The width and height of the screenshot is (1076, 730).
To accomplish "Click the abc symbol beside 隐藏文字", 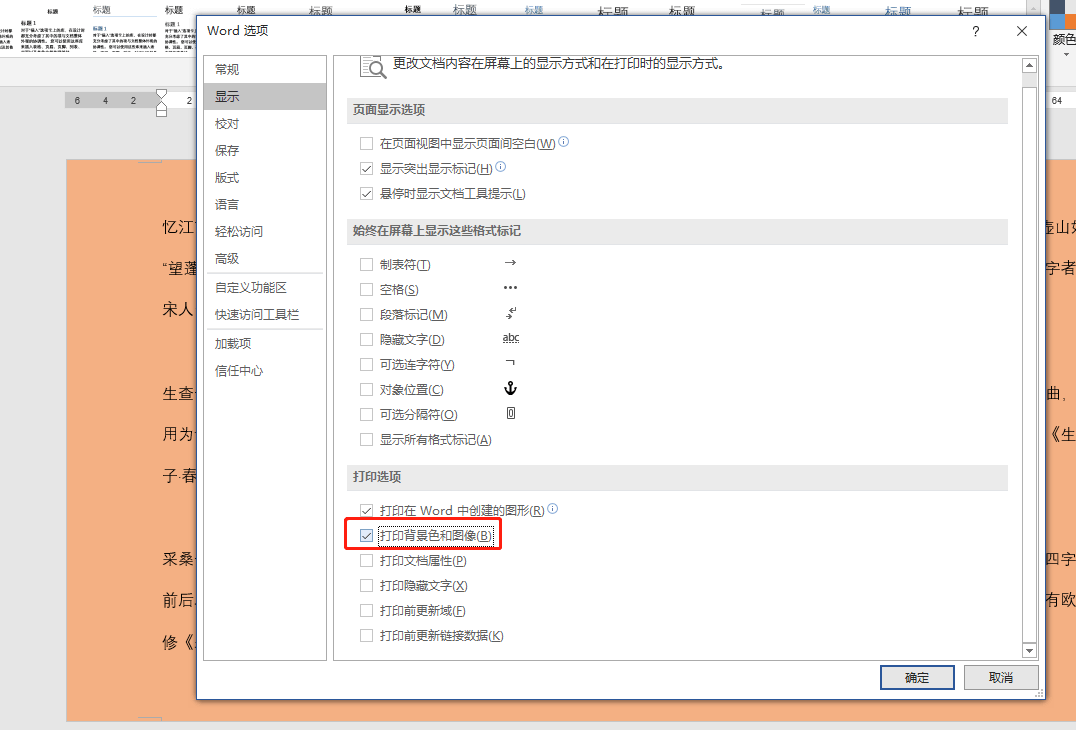I will [x=510, y=338].
